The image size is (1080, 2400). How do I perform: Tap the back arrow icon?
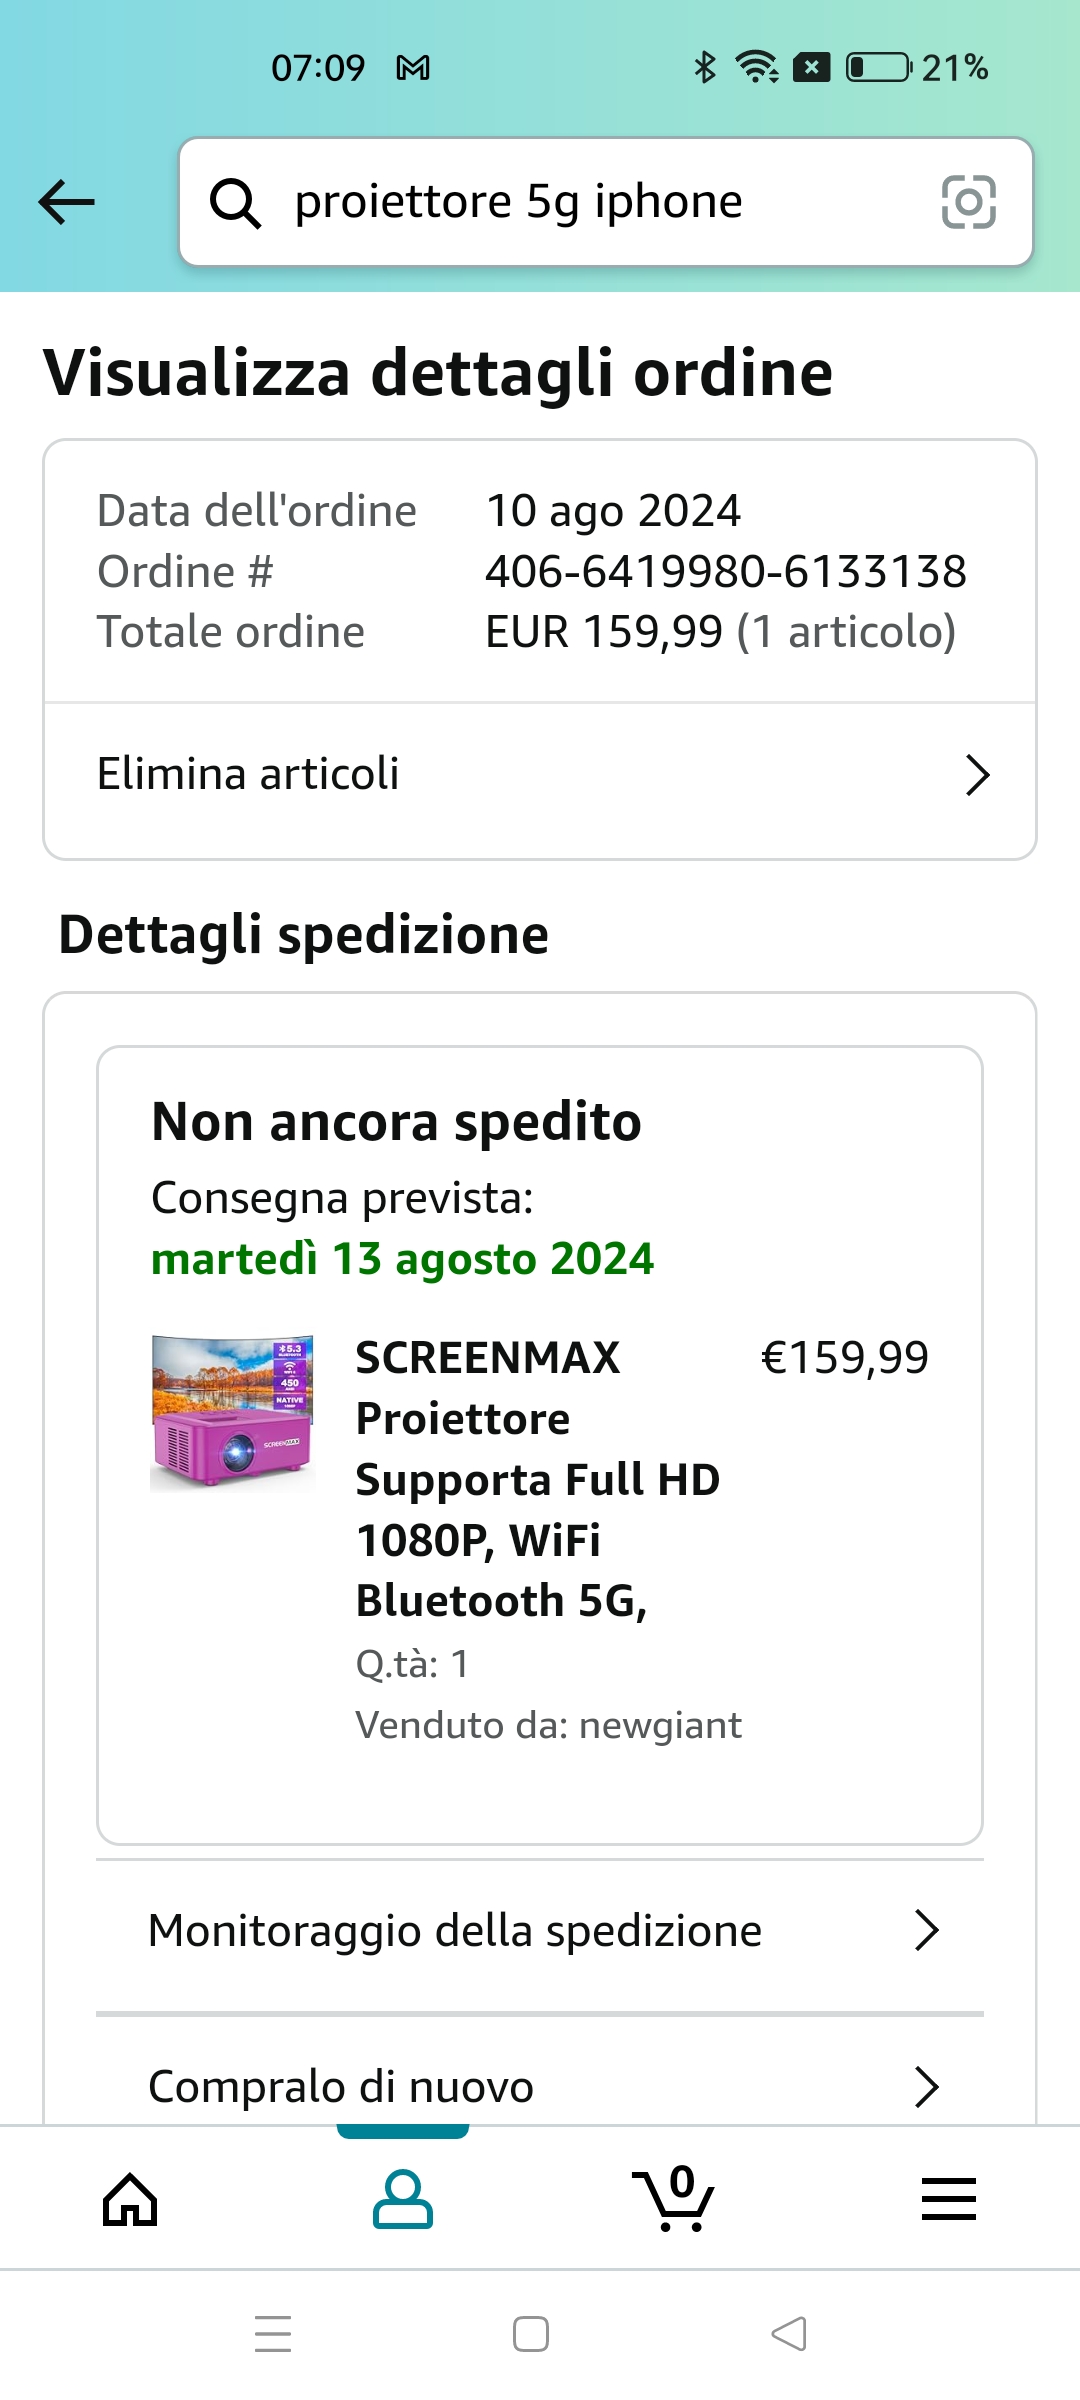click(x=66, y=202)
